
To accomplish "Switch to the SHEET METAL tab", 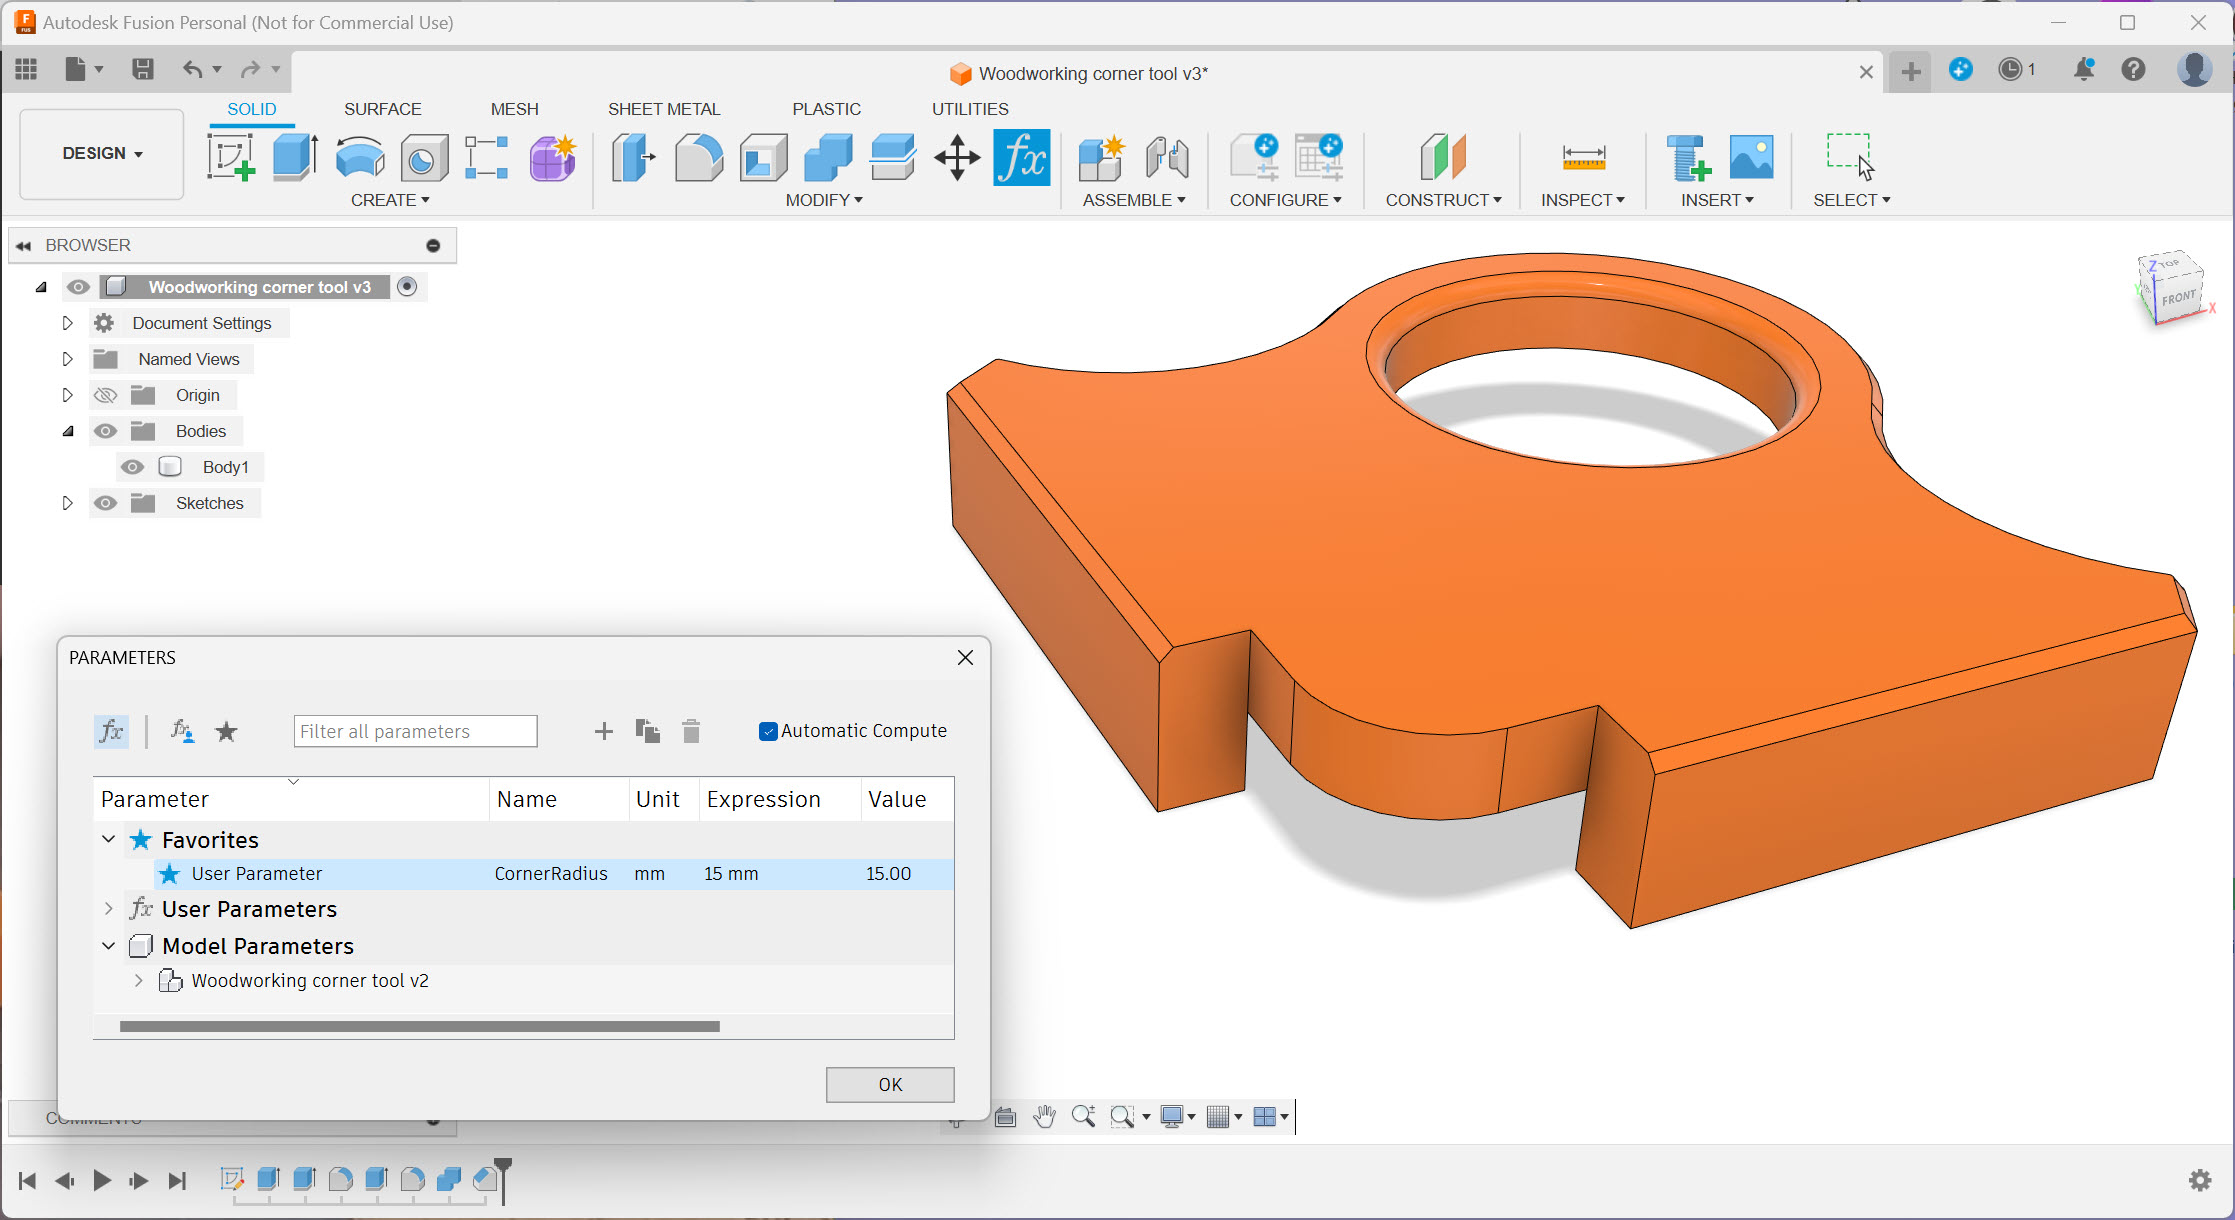I will [x=664, y=109].
